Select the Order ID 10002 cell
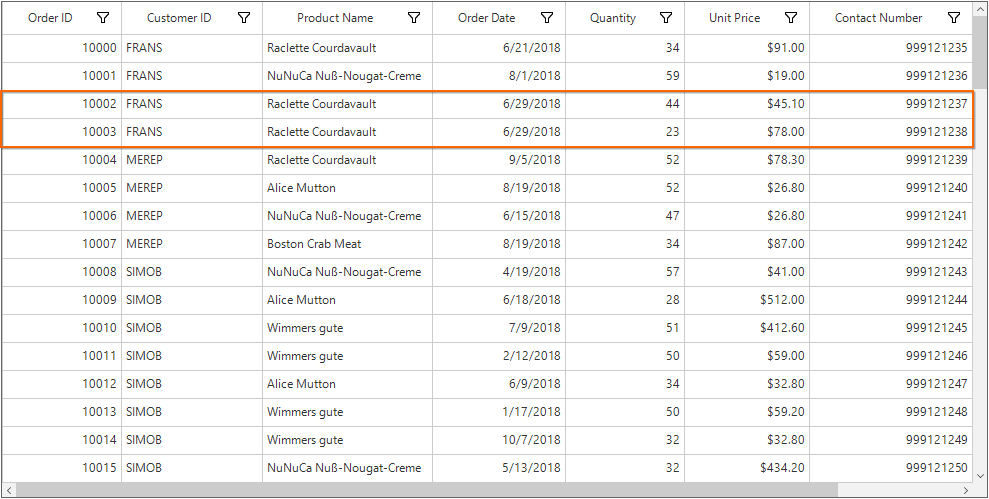The image size is (989, 499). coord(61,104)
